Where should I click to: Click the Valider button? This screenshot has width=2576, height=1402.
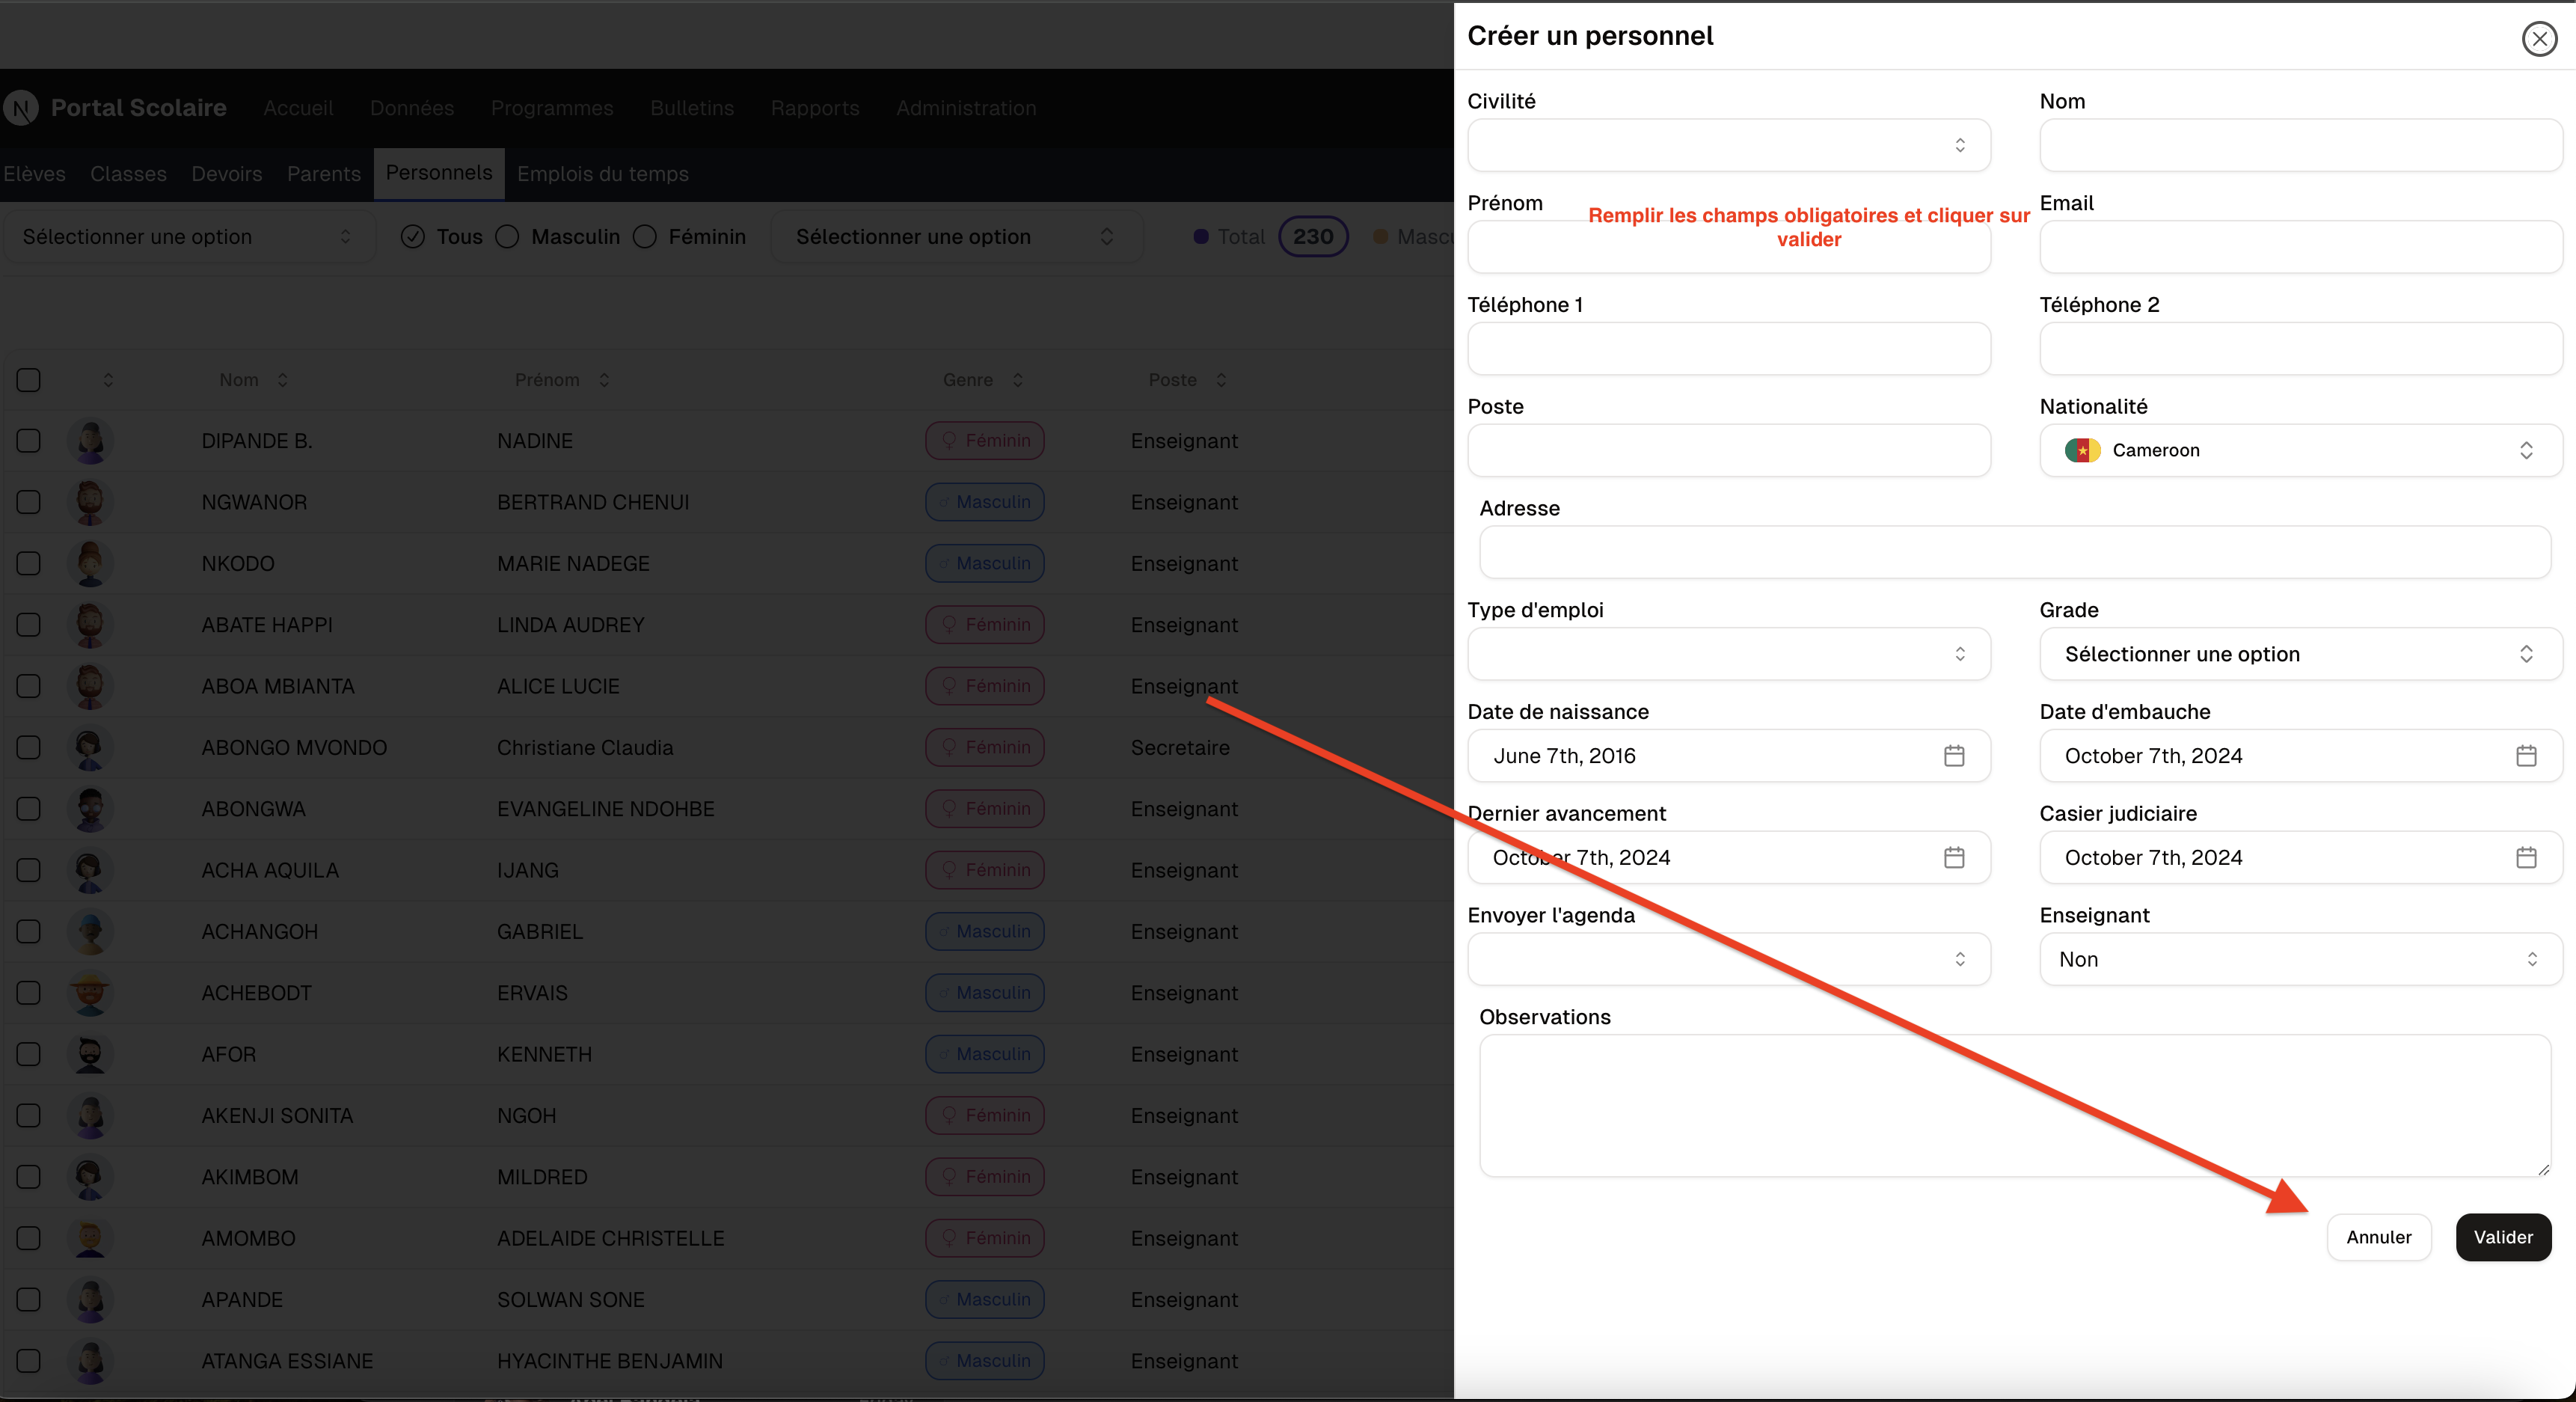point(2503,1238)
